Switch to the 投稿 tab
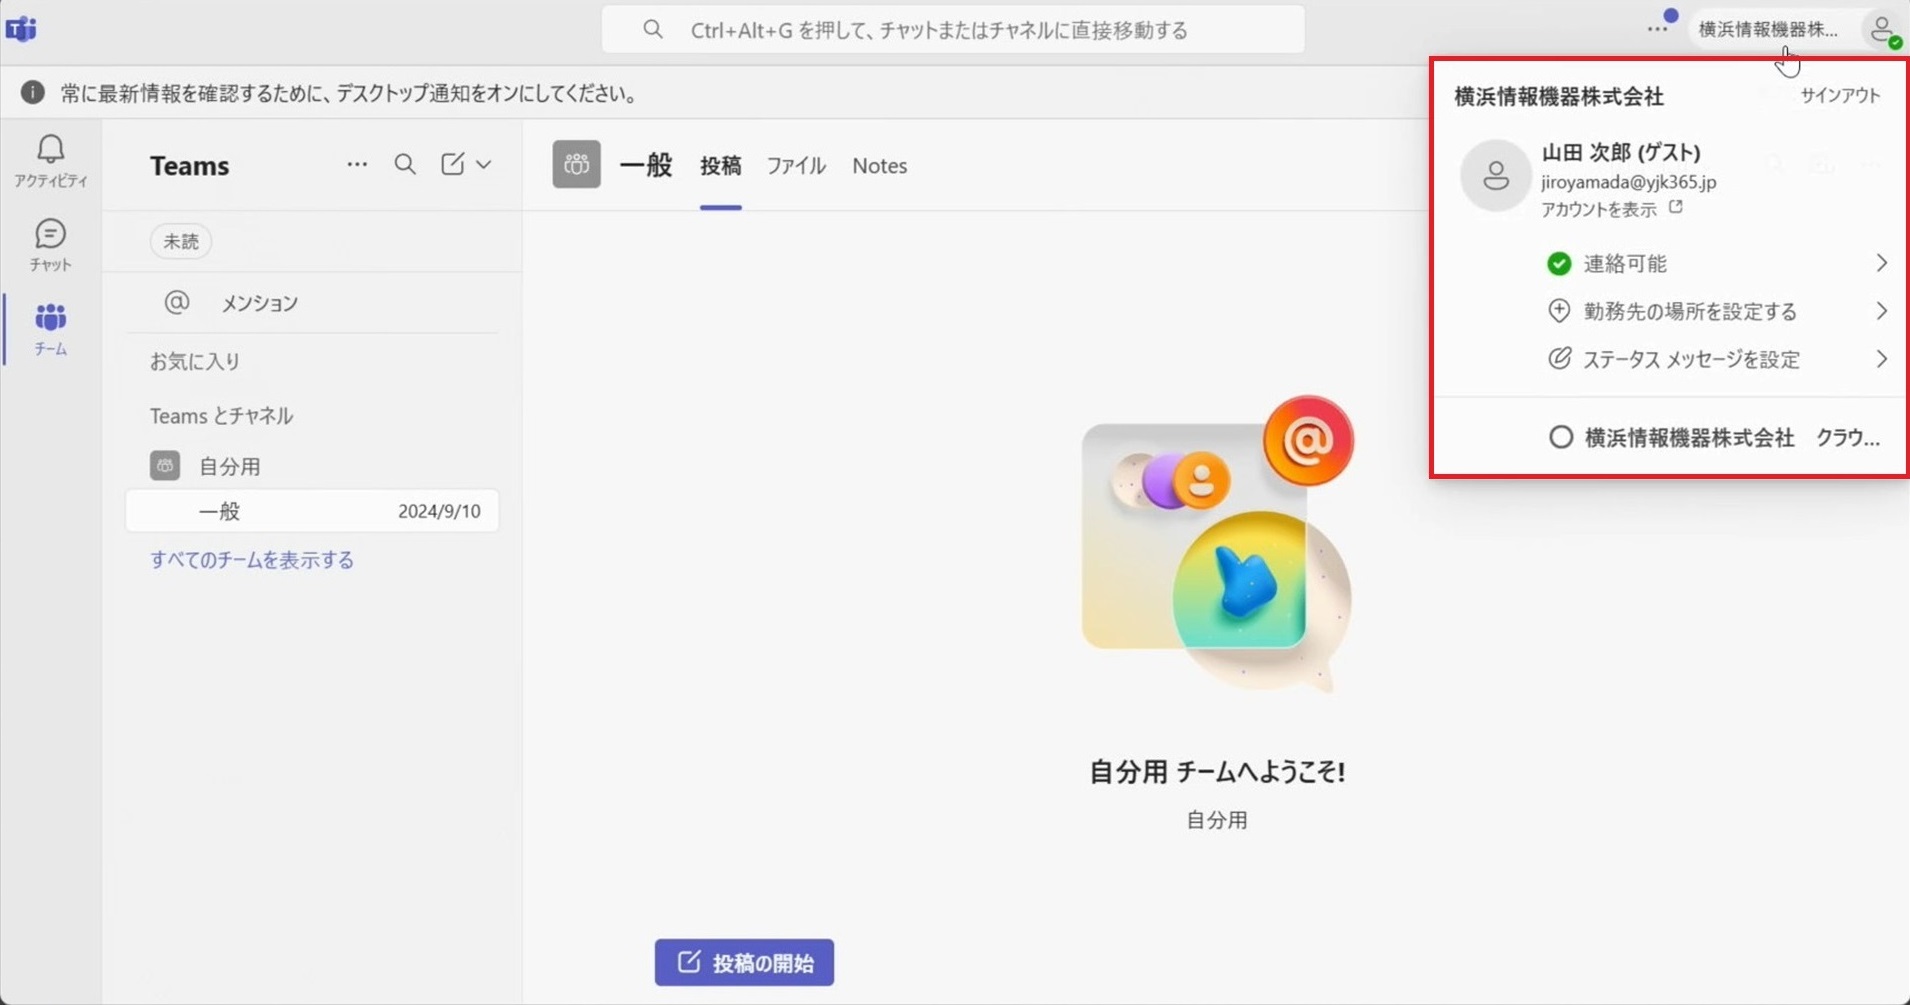This screenshot has height=1005, width=1910. pyautogui.click(x=721, y=166)
